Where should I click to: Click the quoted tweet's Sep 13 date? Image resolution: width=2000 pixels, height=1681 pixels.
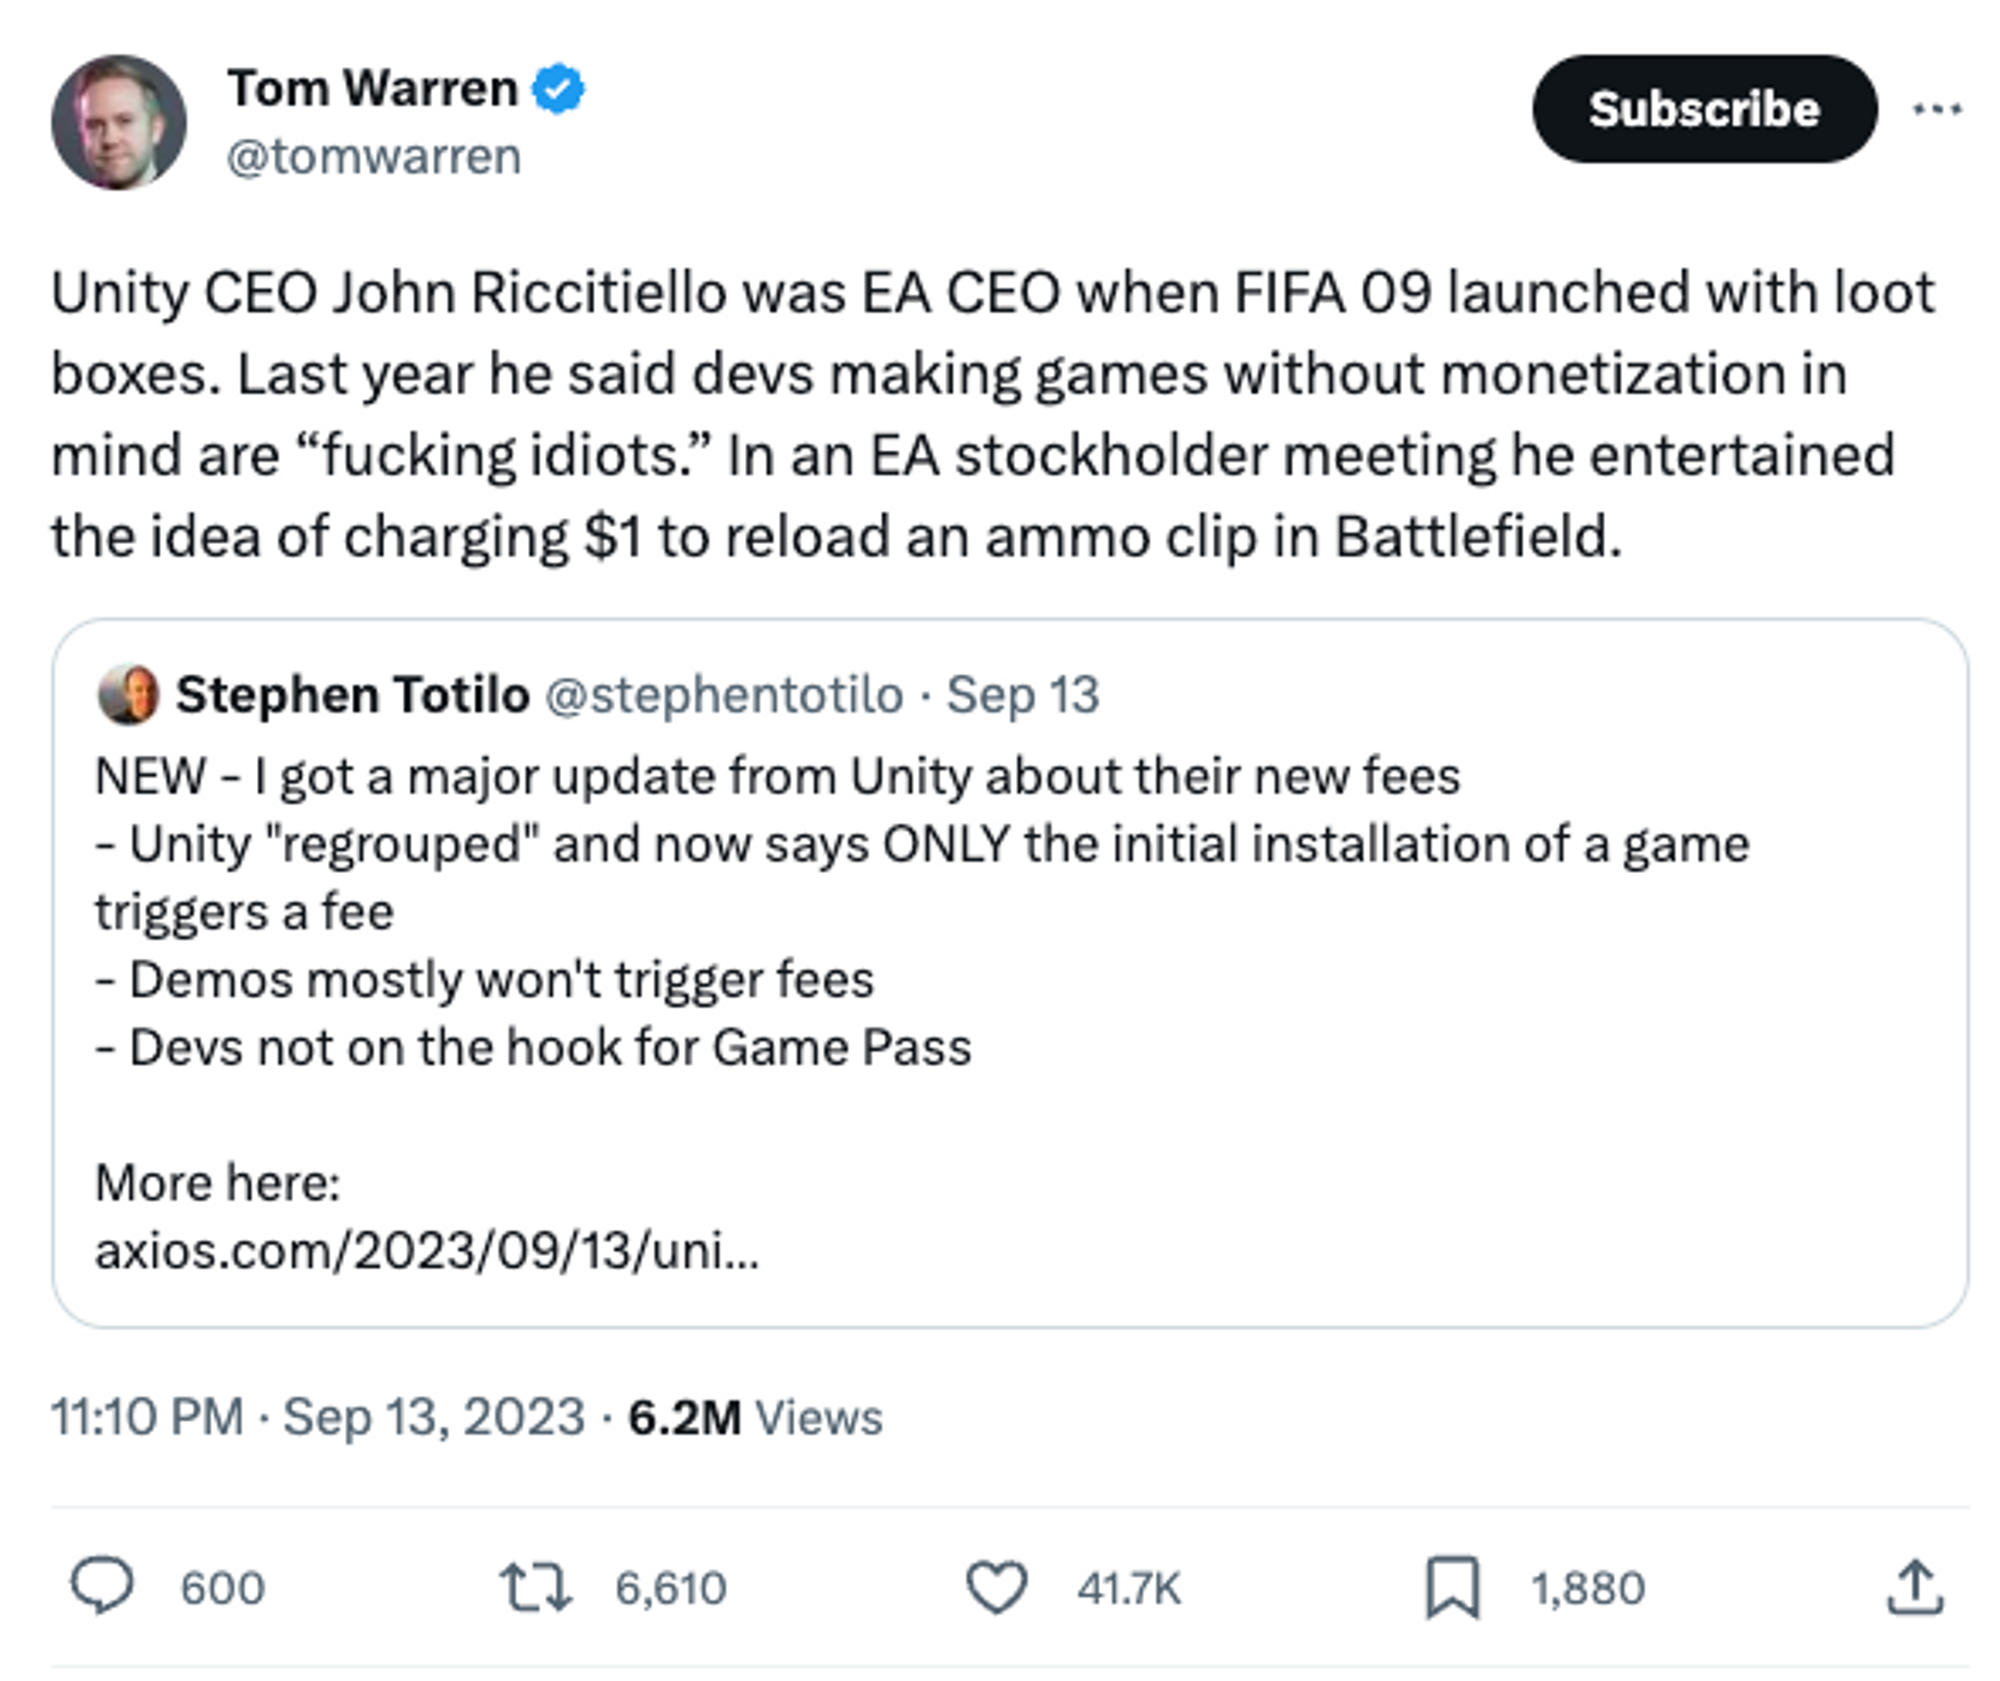click(x=1023, y=694)
